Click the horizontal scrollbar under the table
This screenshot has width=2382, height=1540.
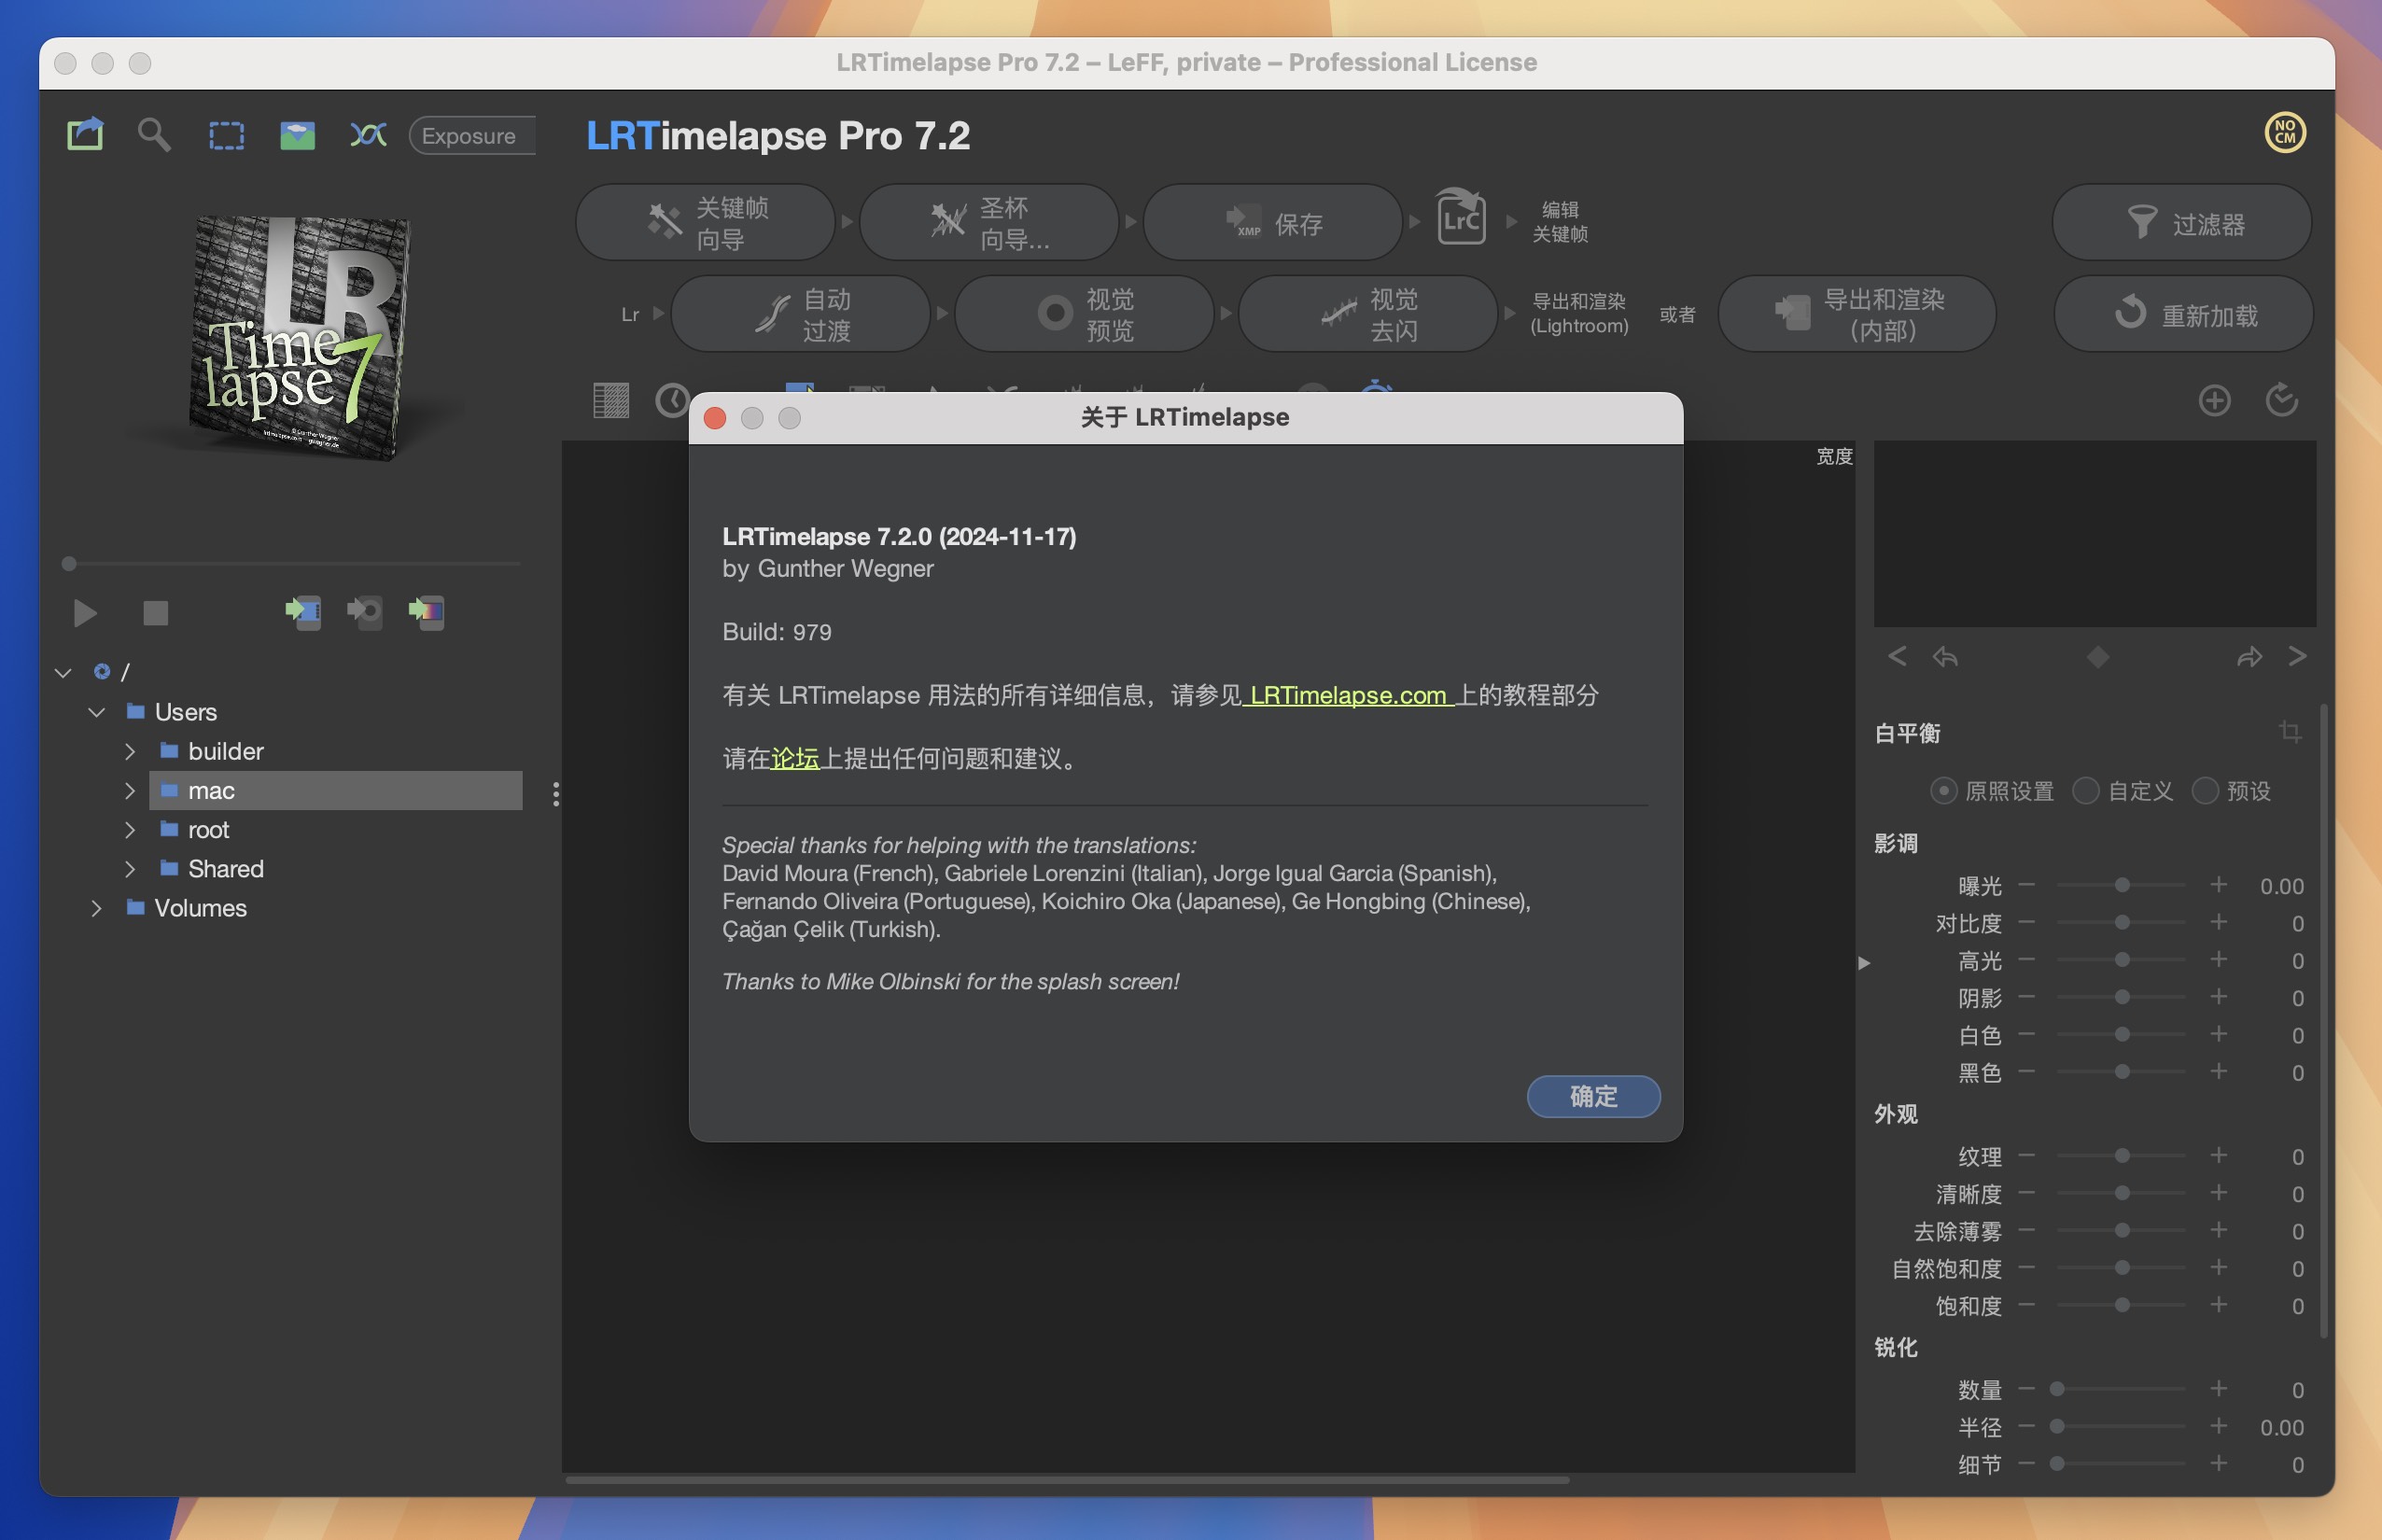point(1067,1479)
